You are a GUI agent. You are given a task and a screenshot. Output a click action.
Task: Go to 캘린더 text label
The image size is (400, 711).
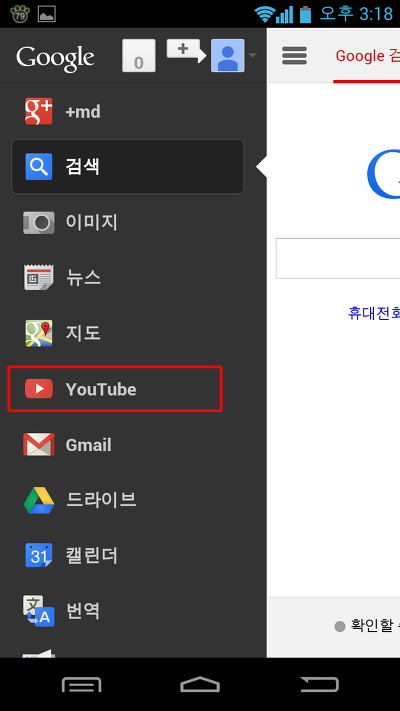[92, 555]
